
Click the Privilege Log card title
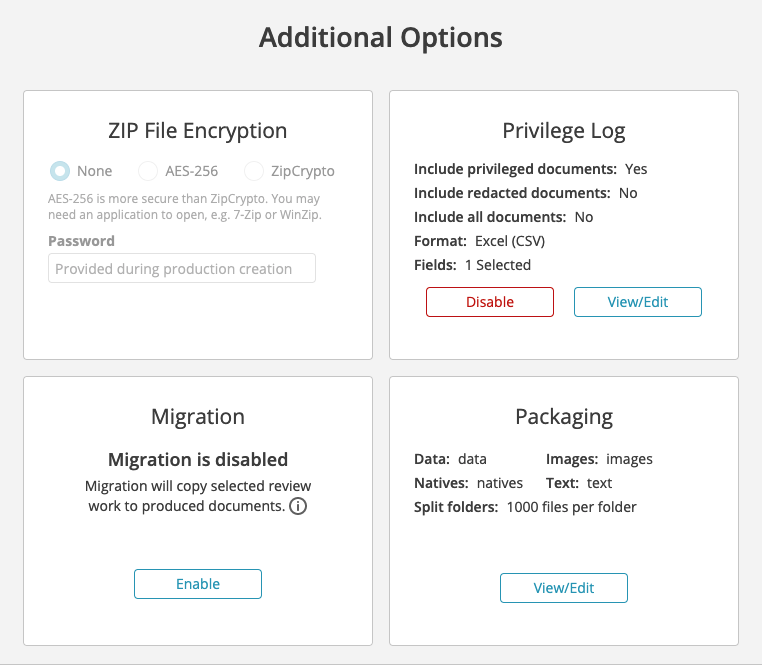[564, 131]
